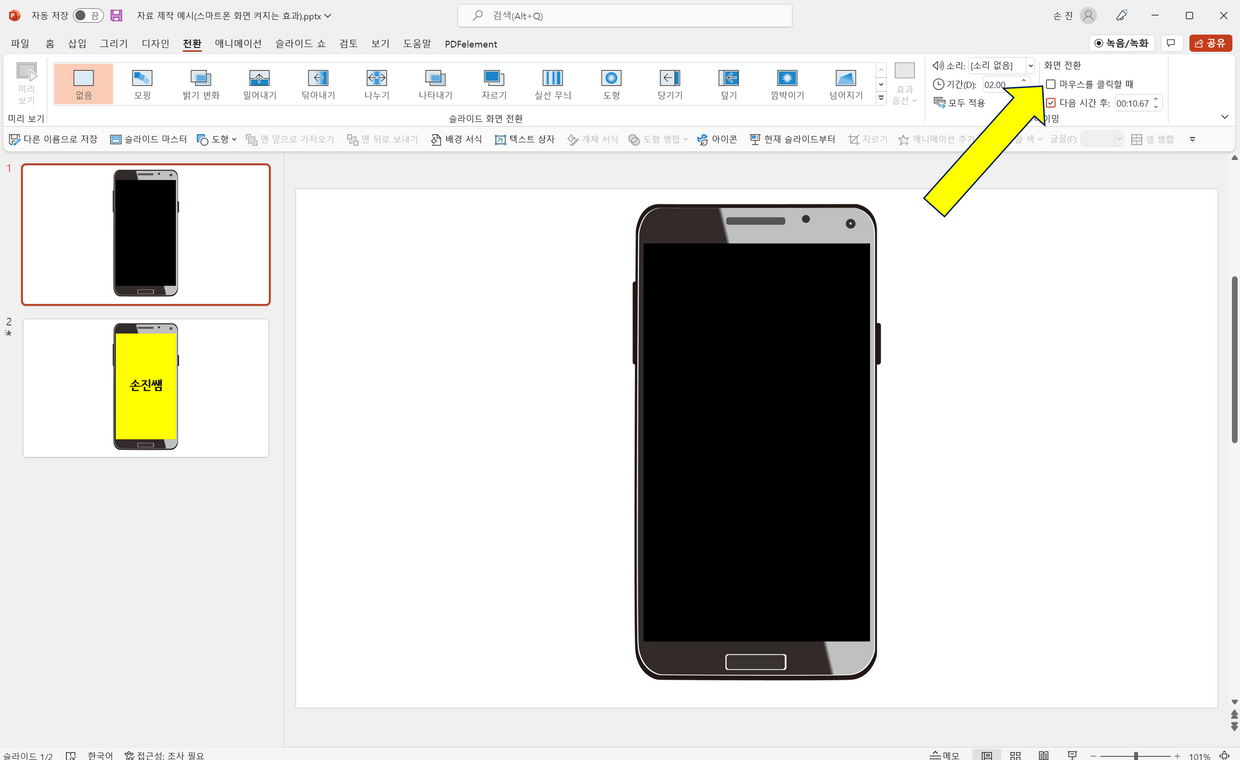Apply the 도형 (Shape) transition

pyautogui.click(x=611, y=83)
